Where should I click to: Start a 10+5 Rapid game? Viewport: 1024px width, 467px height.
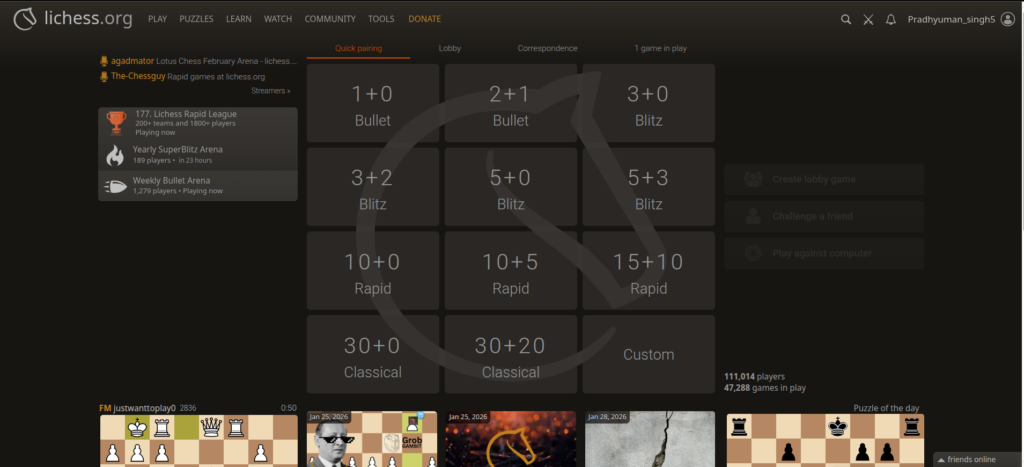[x=511, y=270]
